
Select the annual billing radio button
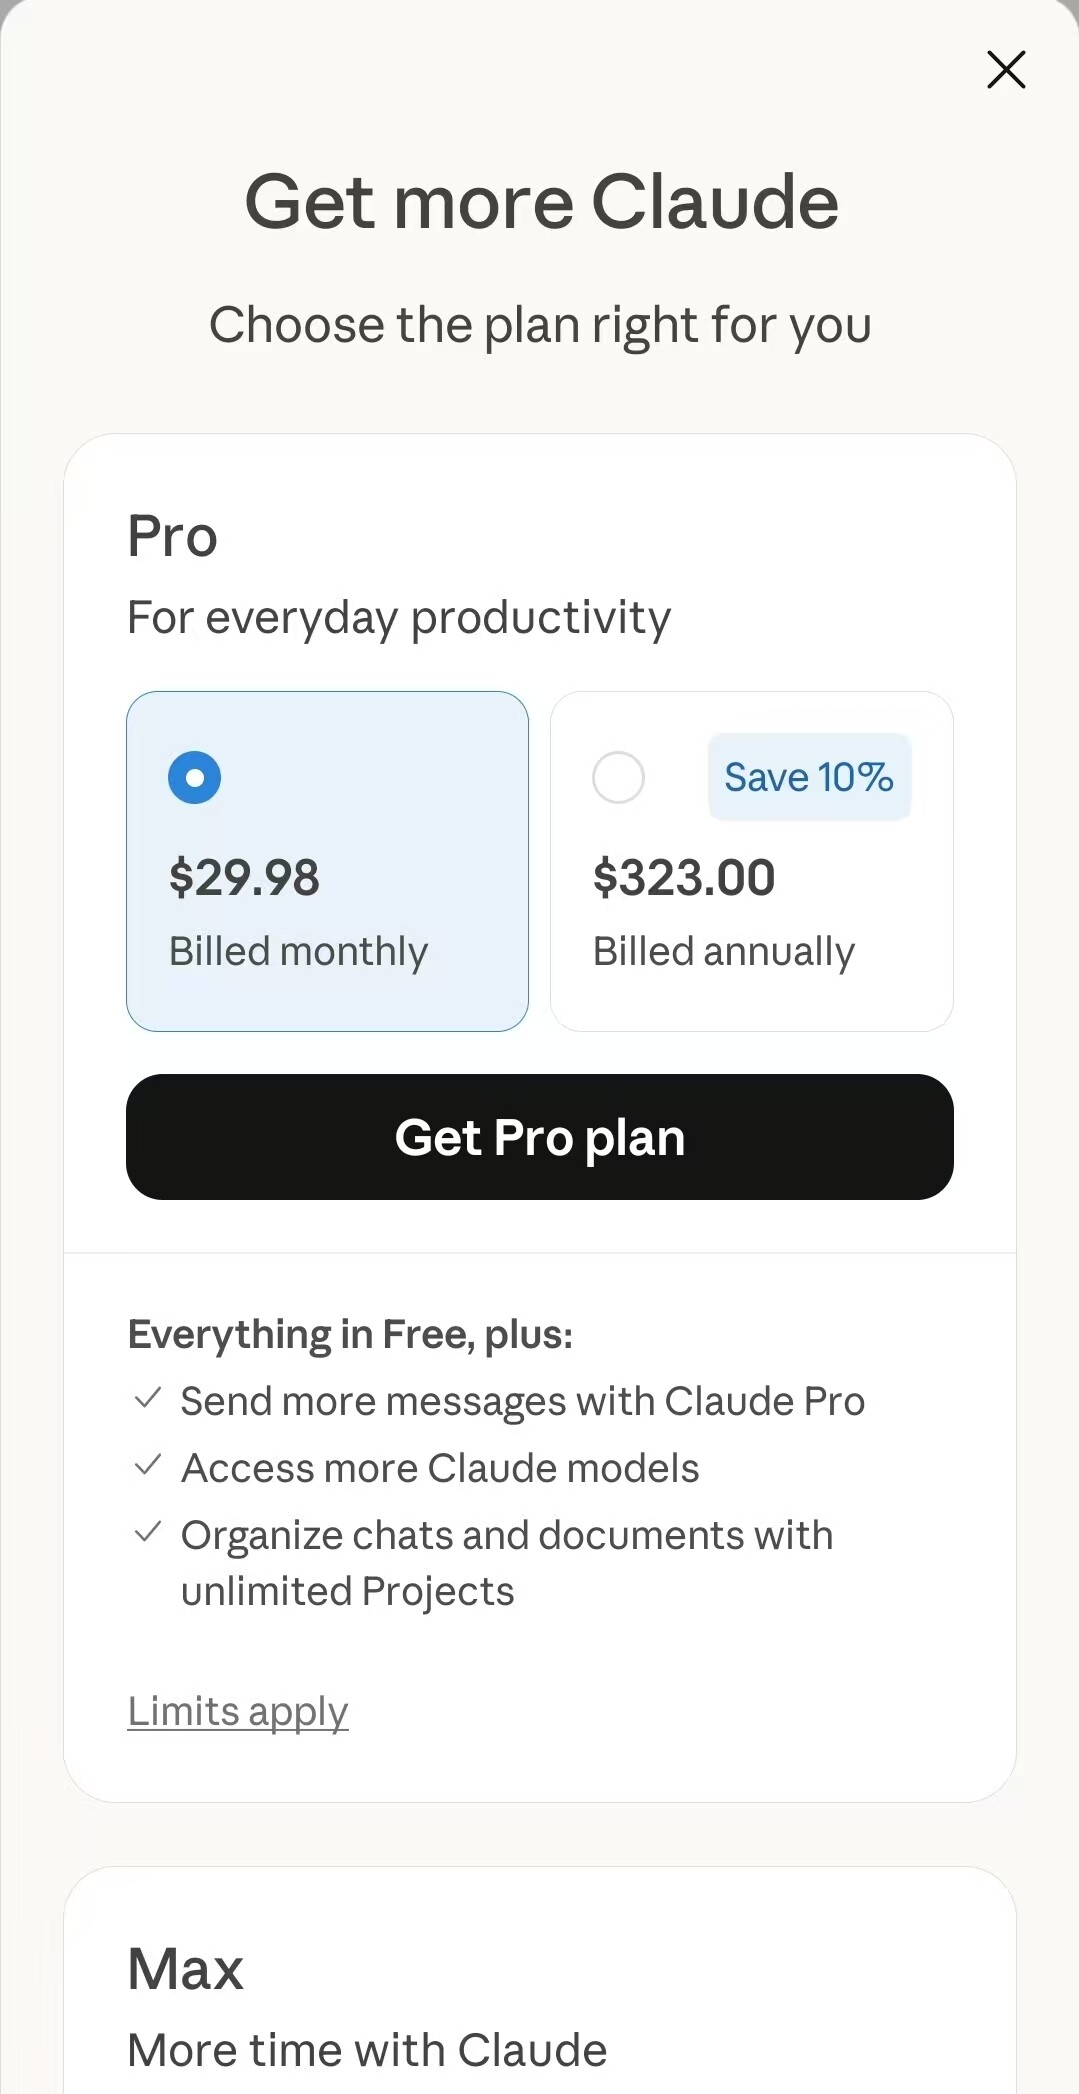[x=618, y=777]
